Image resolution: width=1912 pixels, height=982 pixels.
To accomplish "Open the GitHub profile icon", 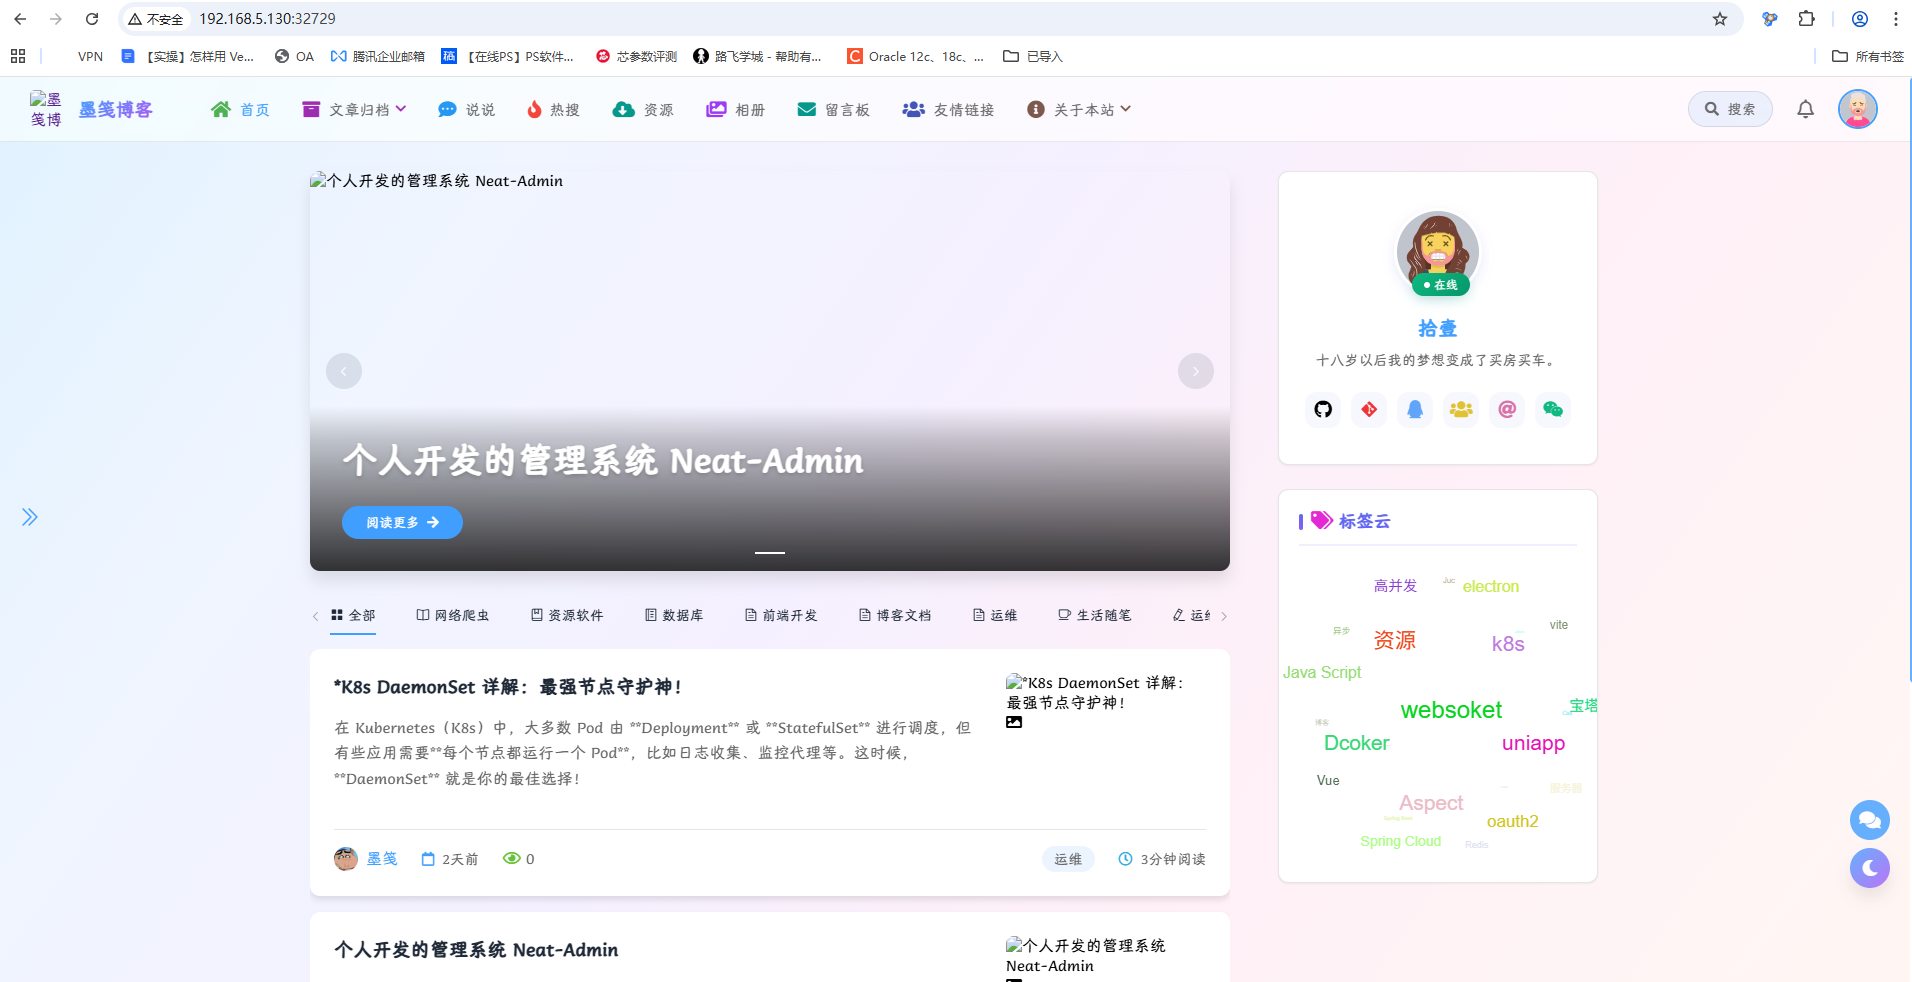I will pyautogui.click(x=1322, y=409).
